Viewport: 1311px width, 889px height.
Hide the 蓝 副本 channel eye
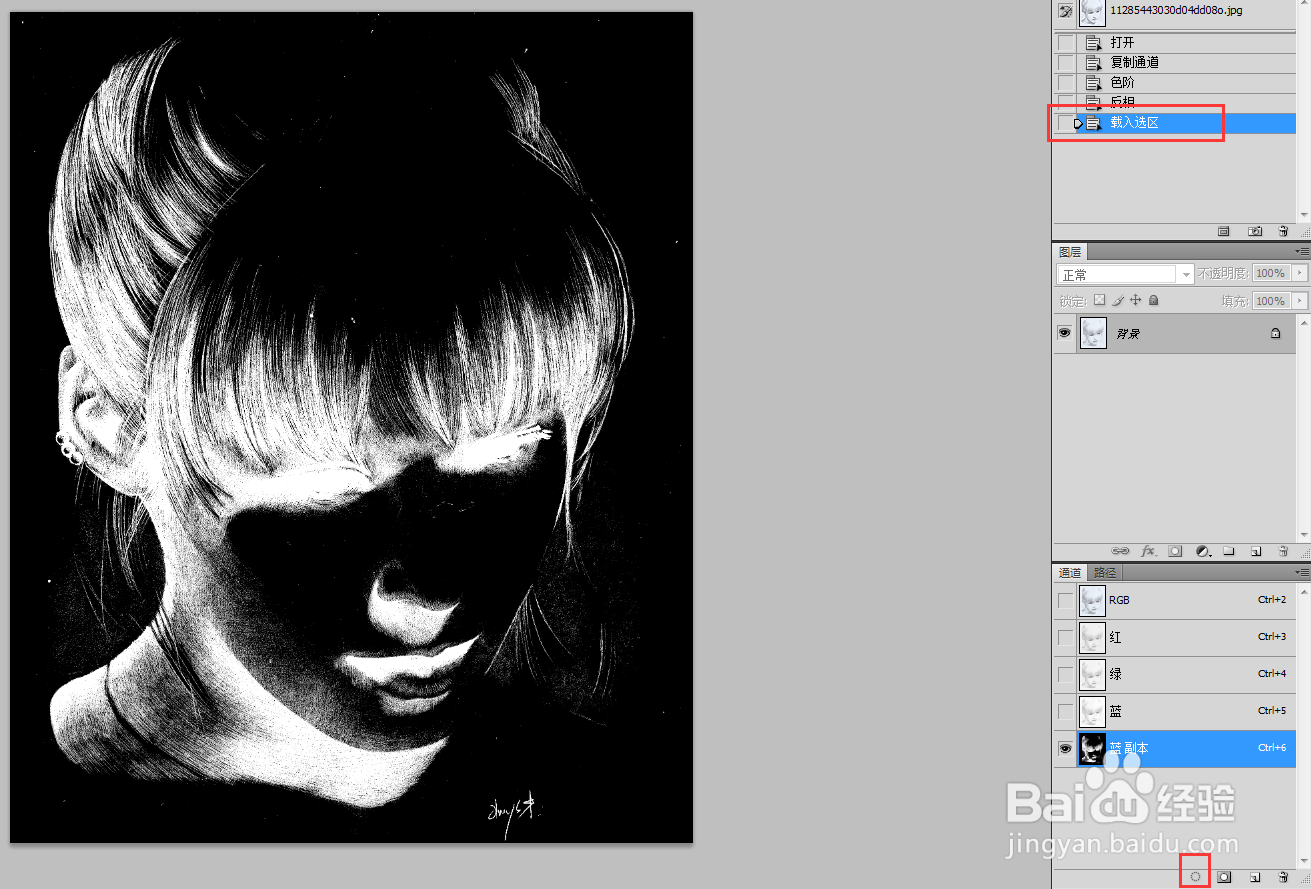(1066, 748)
